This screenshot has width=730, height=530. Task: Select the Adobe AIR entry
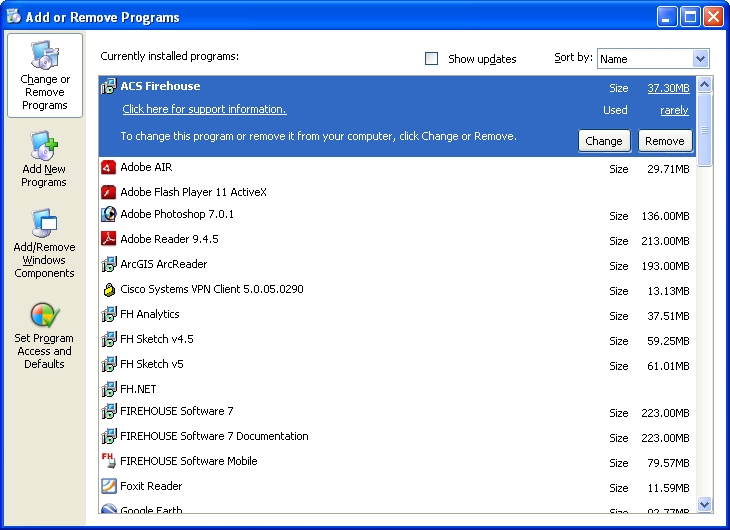tap(397, 168)
